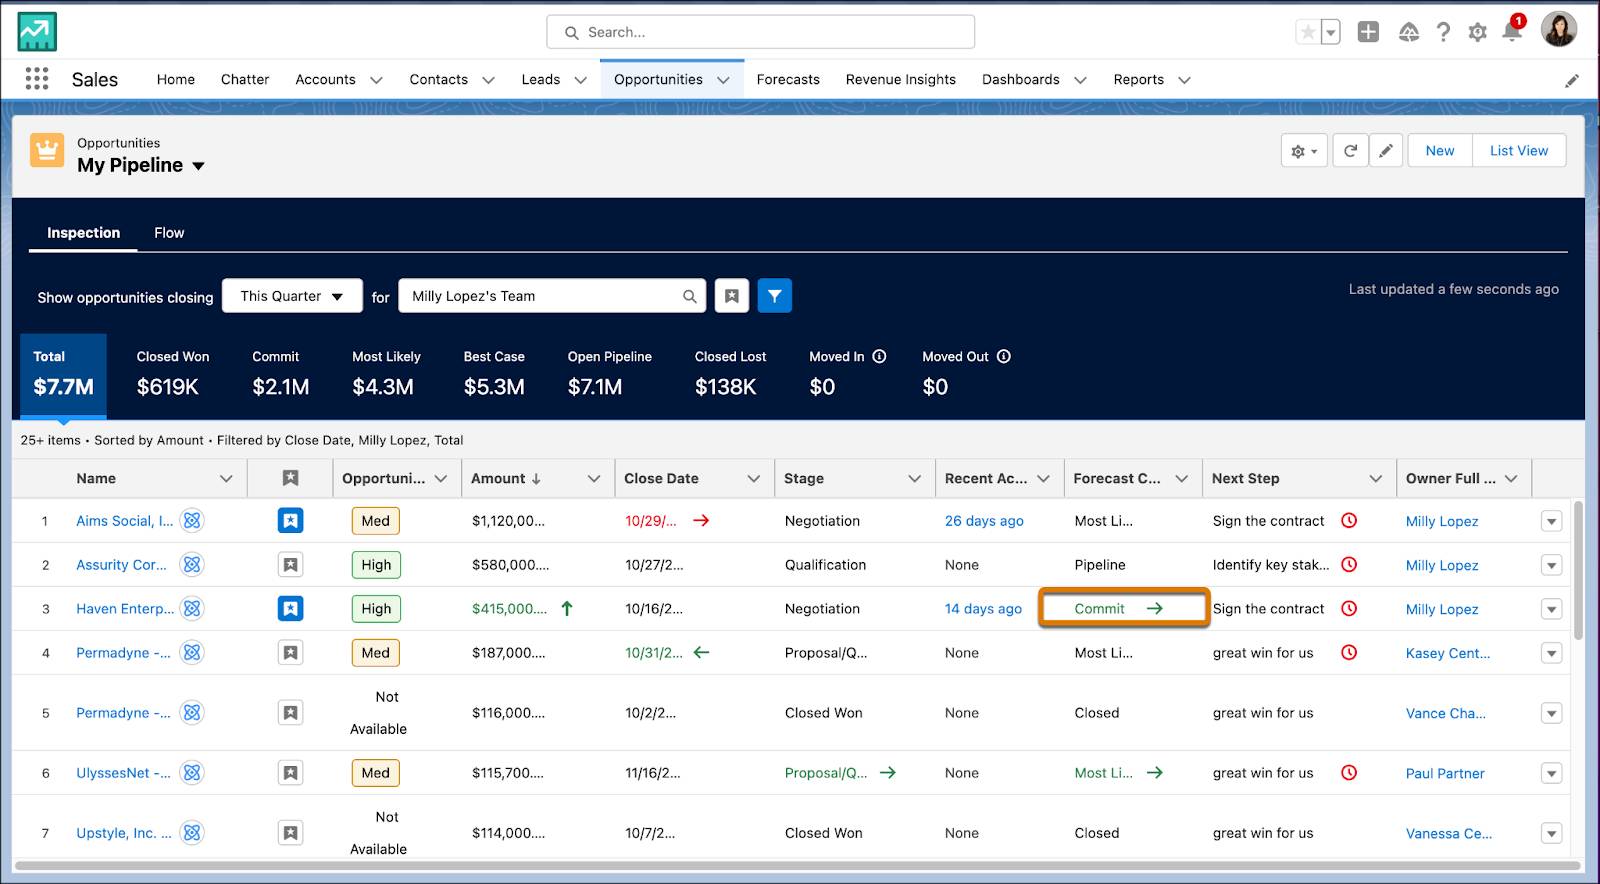Toggle important flag for Permadyne $116,000 row
1600x884 pixels.
tap(290, 712)
